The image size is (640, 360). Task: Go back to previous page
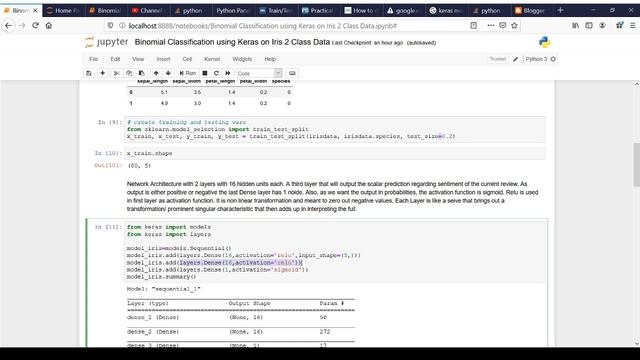[x=8, y=25]
